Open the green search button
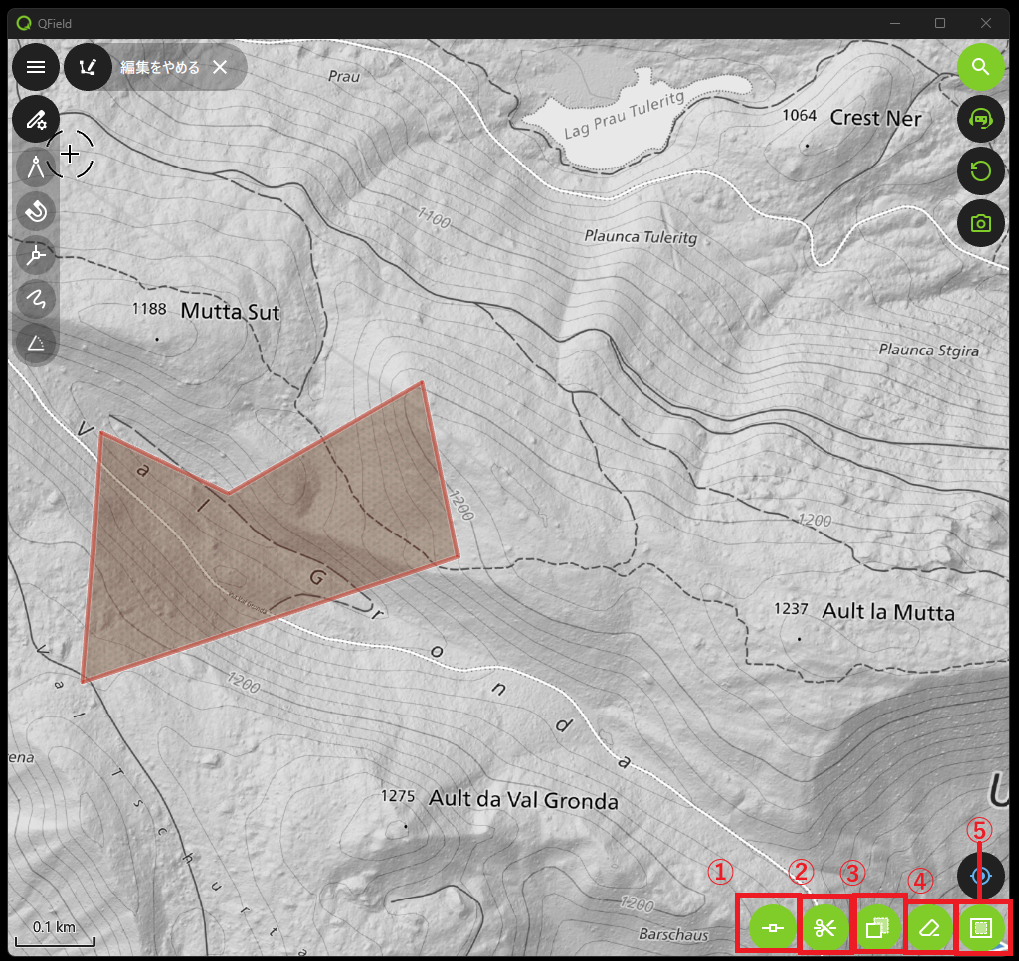 coord(981,67)
